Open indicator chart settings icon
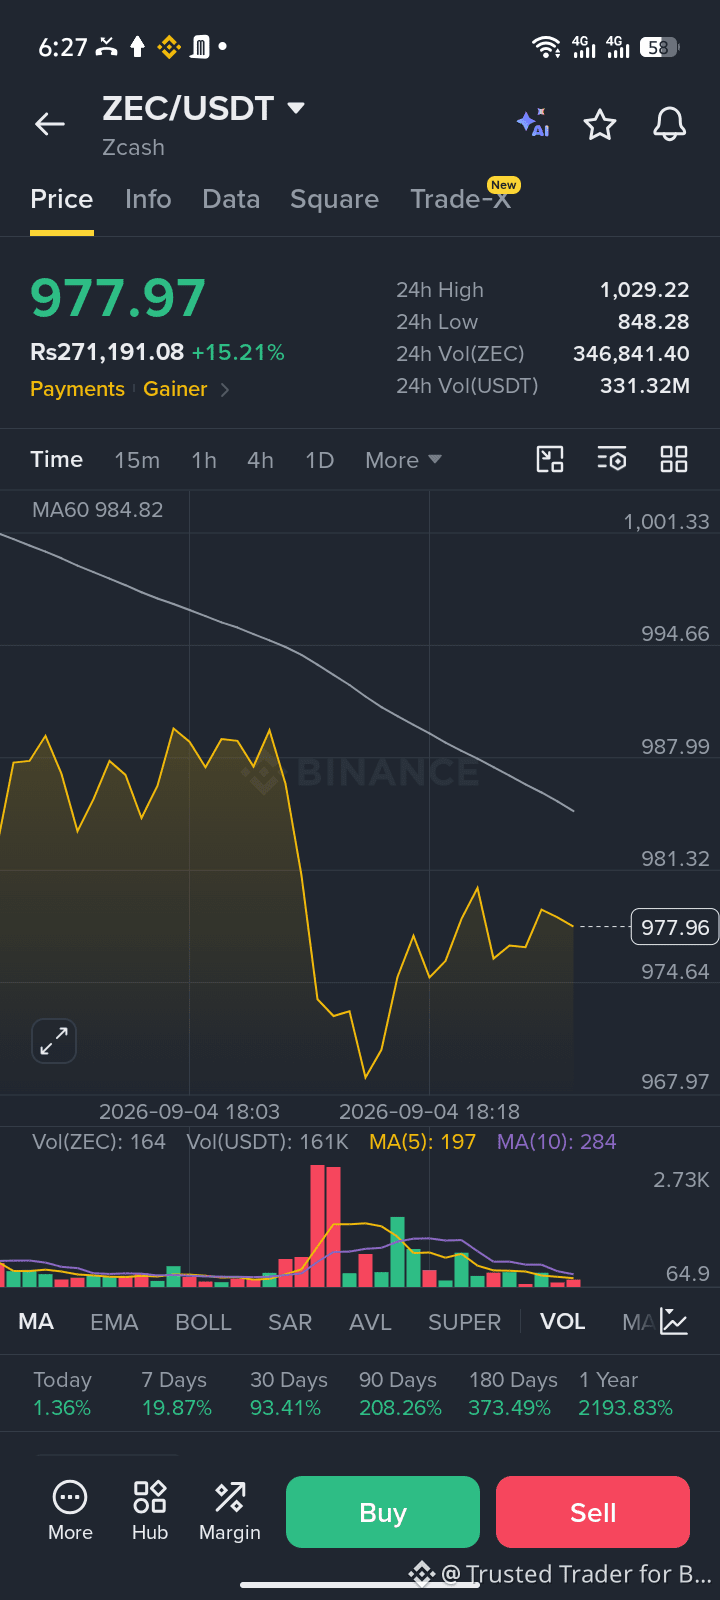720x1600 pixels. point(674,1322)
